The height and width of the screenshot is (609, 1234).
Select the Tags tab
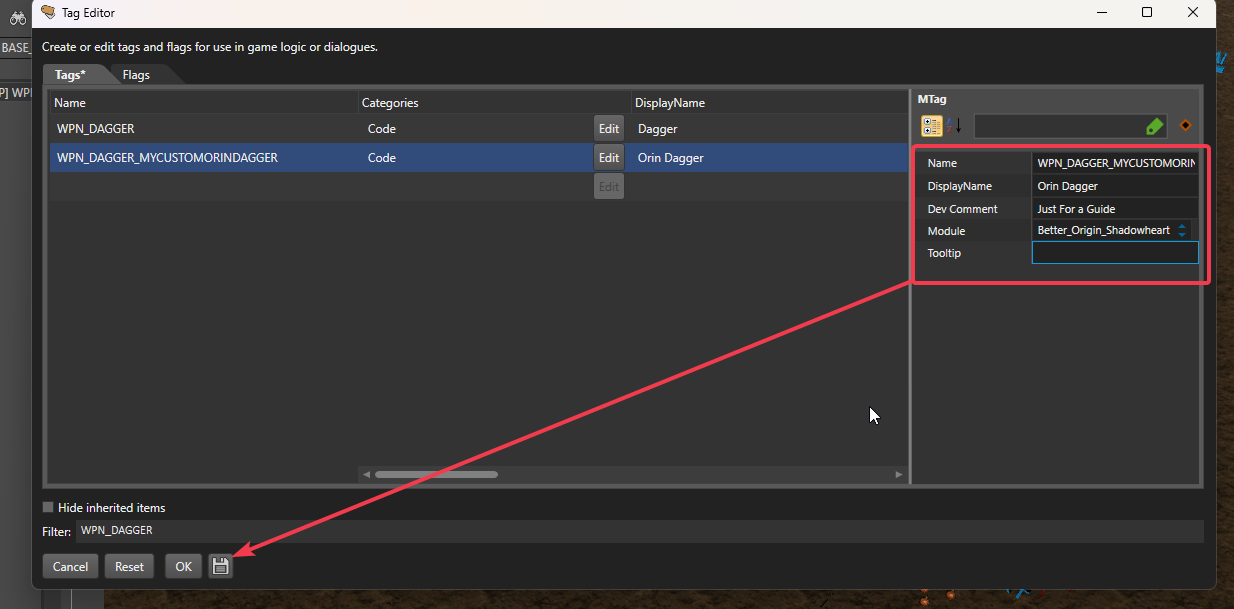(x=70, y=74)
